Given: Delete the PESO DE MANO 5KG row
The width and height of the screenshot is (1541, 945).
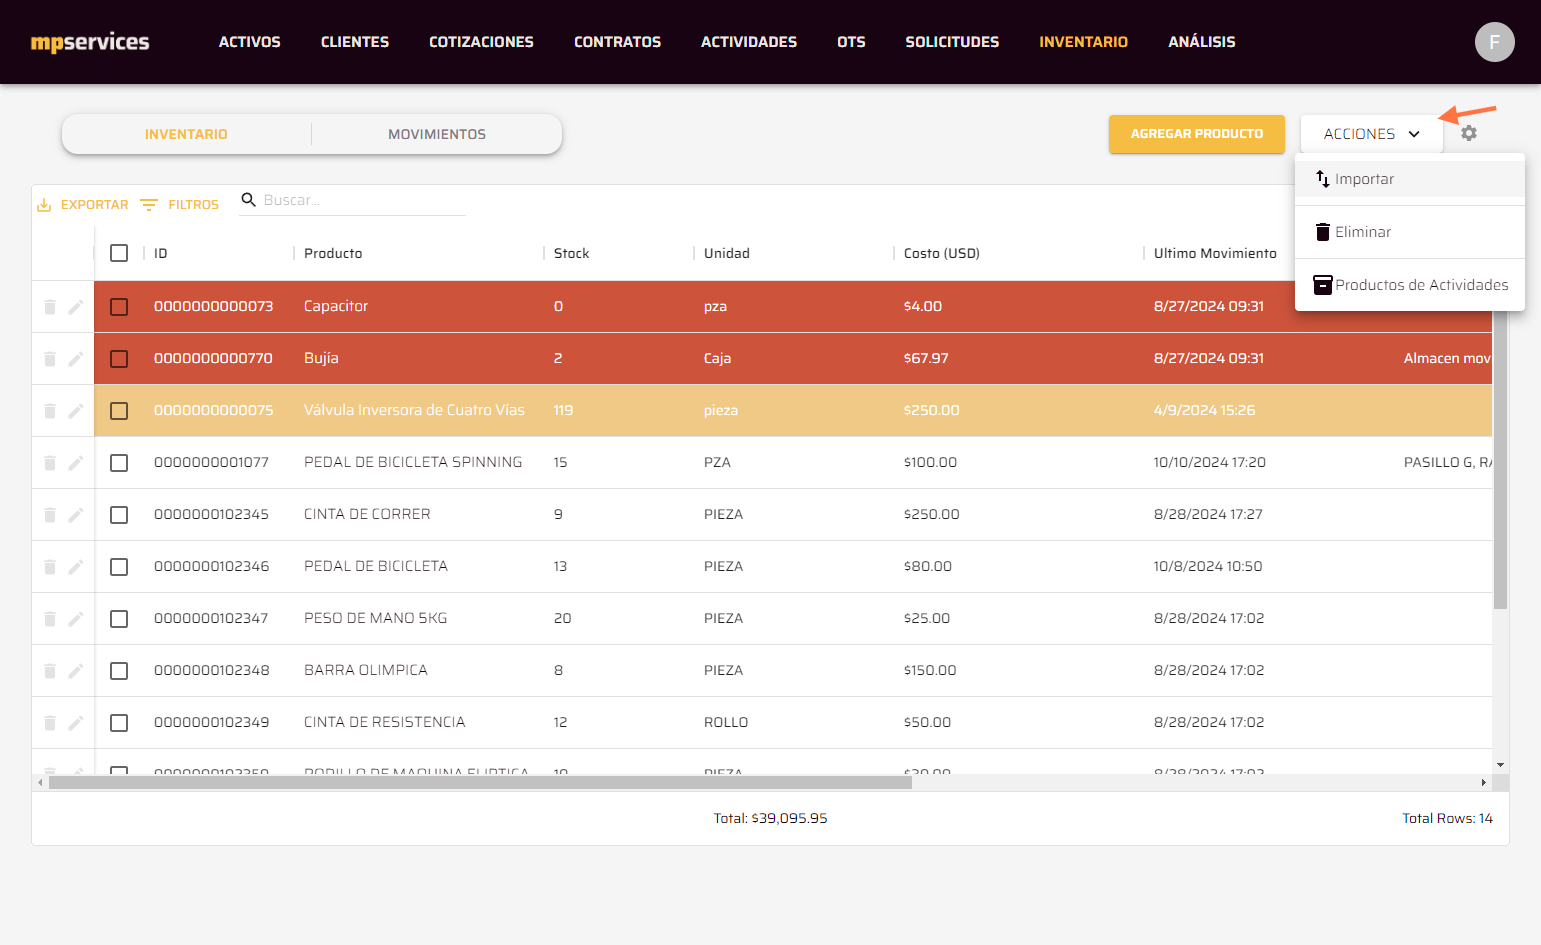Looking at the screenshot, I should pyautogui.click(x=50, y=619).
